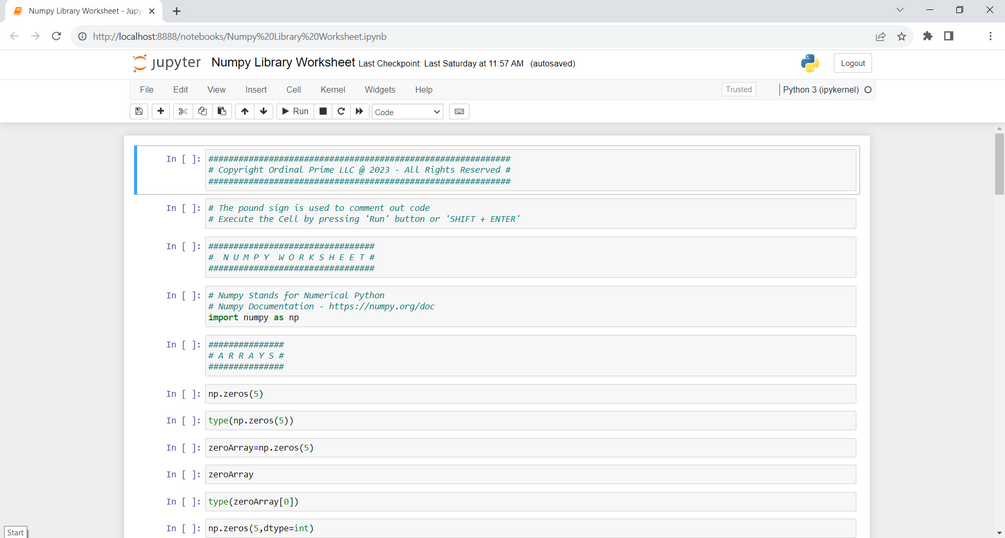Open the Edit menu

coord(181,90)
